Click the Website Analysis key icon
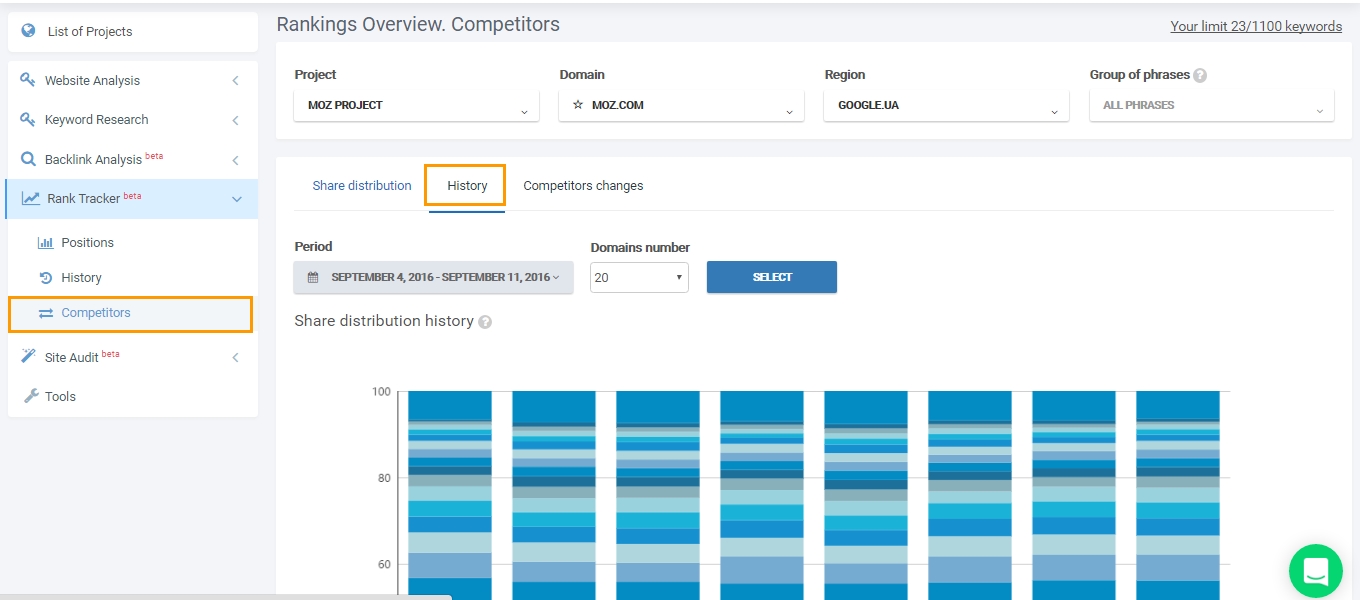Viewport: 1360px width, 600px height. click(28, 80)
